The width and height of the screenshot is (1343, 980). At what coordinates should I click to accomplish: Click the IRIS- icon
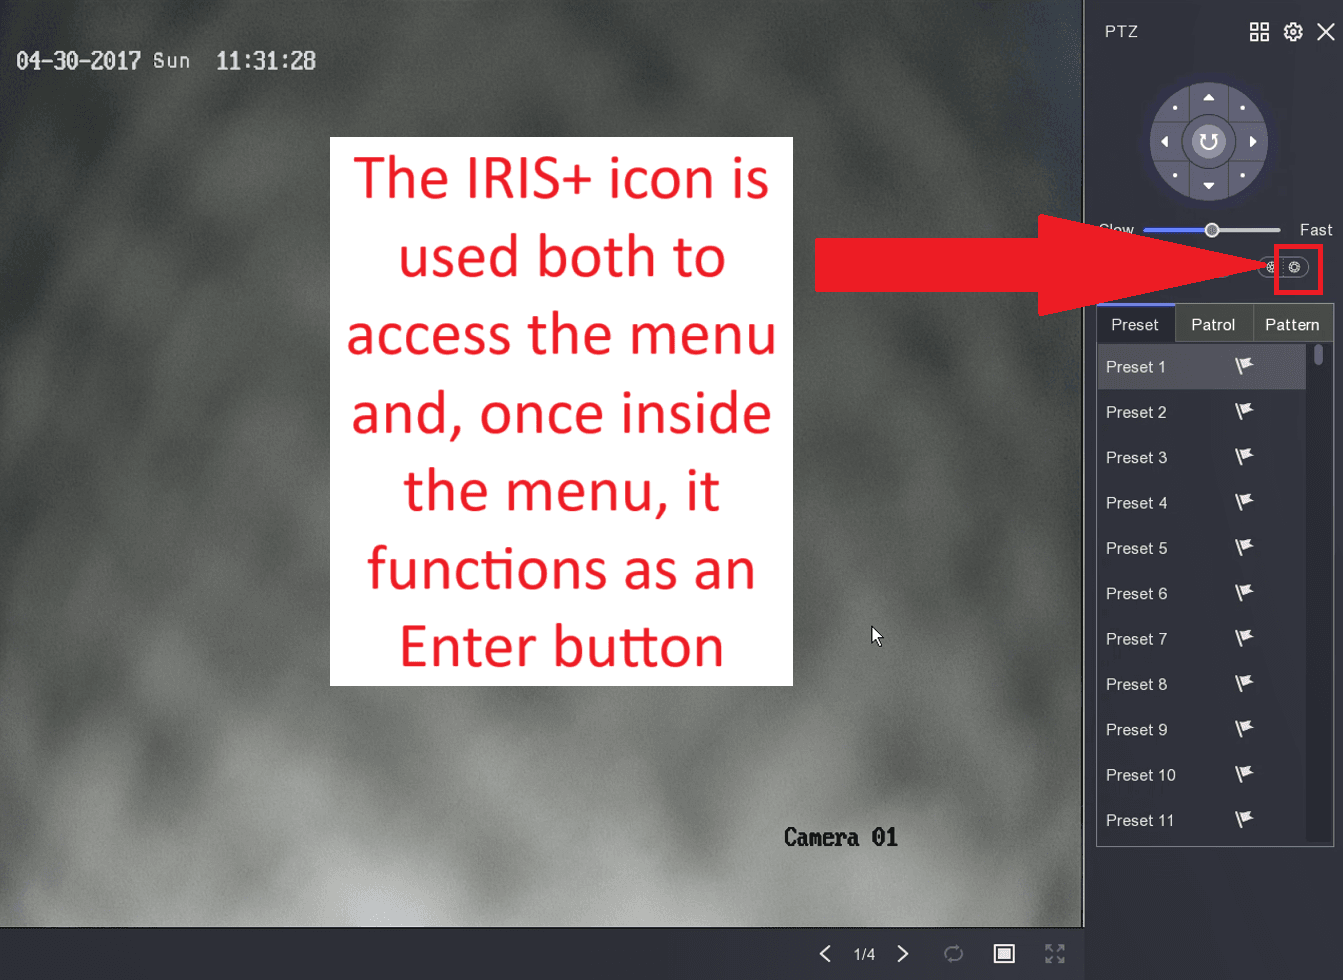1272,267
